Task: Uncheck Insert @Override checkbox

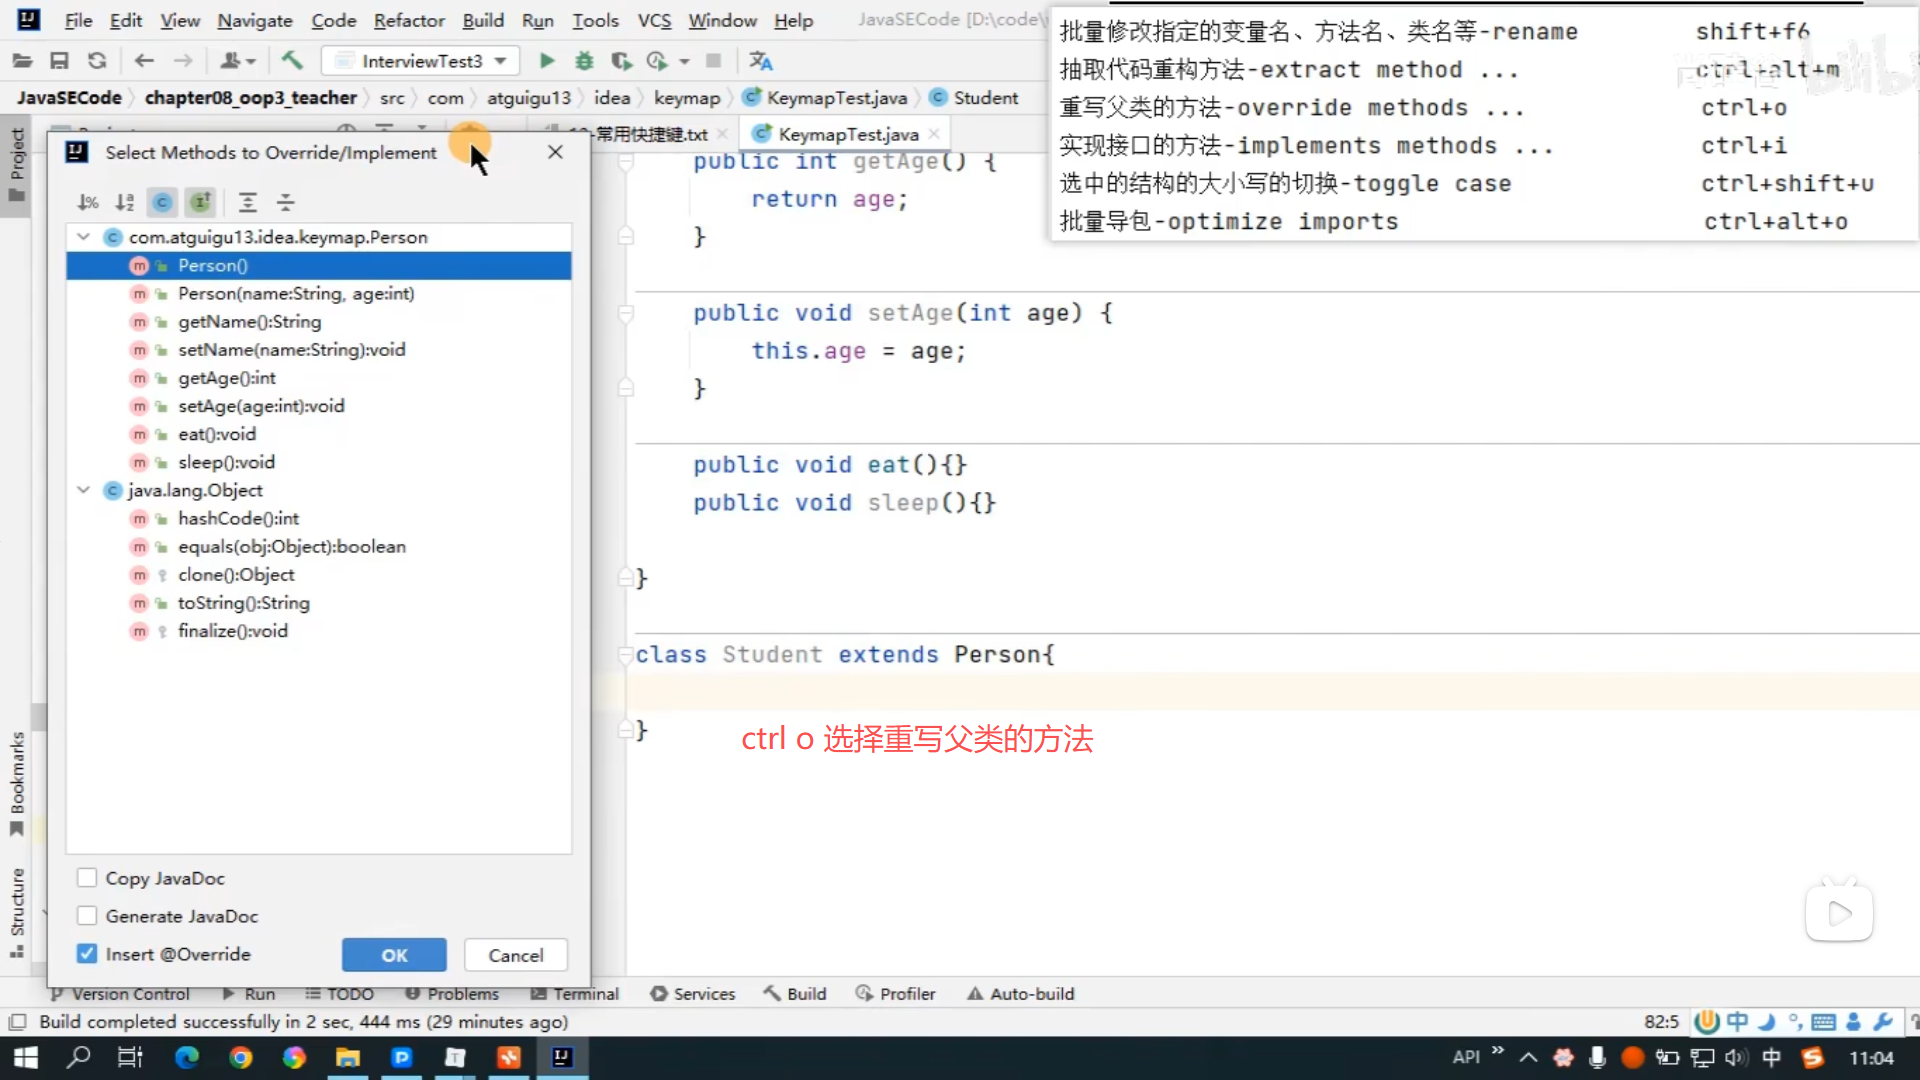Action: (87, 954)
